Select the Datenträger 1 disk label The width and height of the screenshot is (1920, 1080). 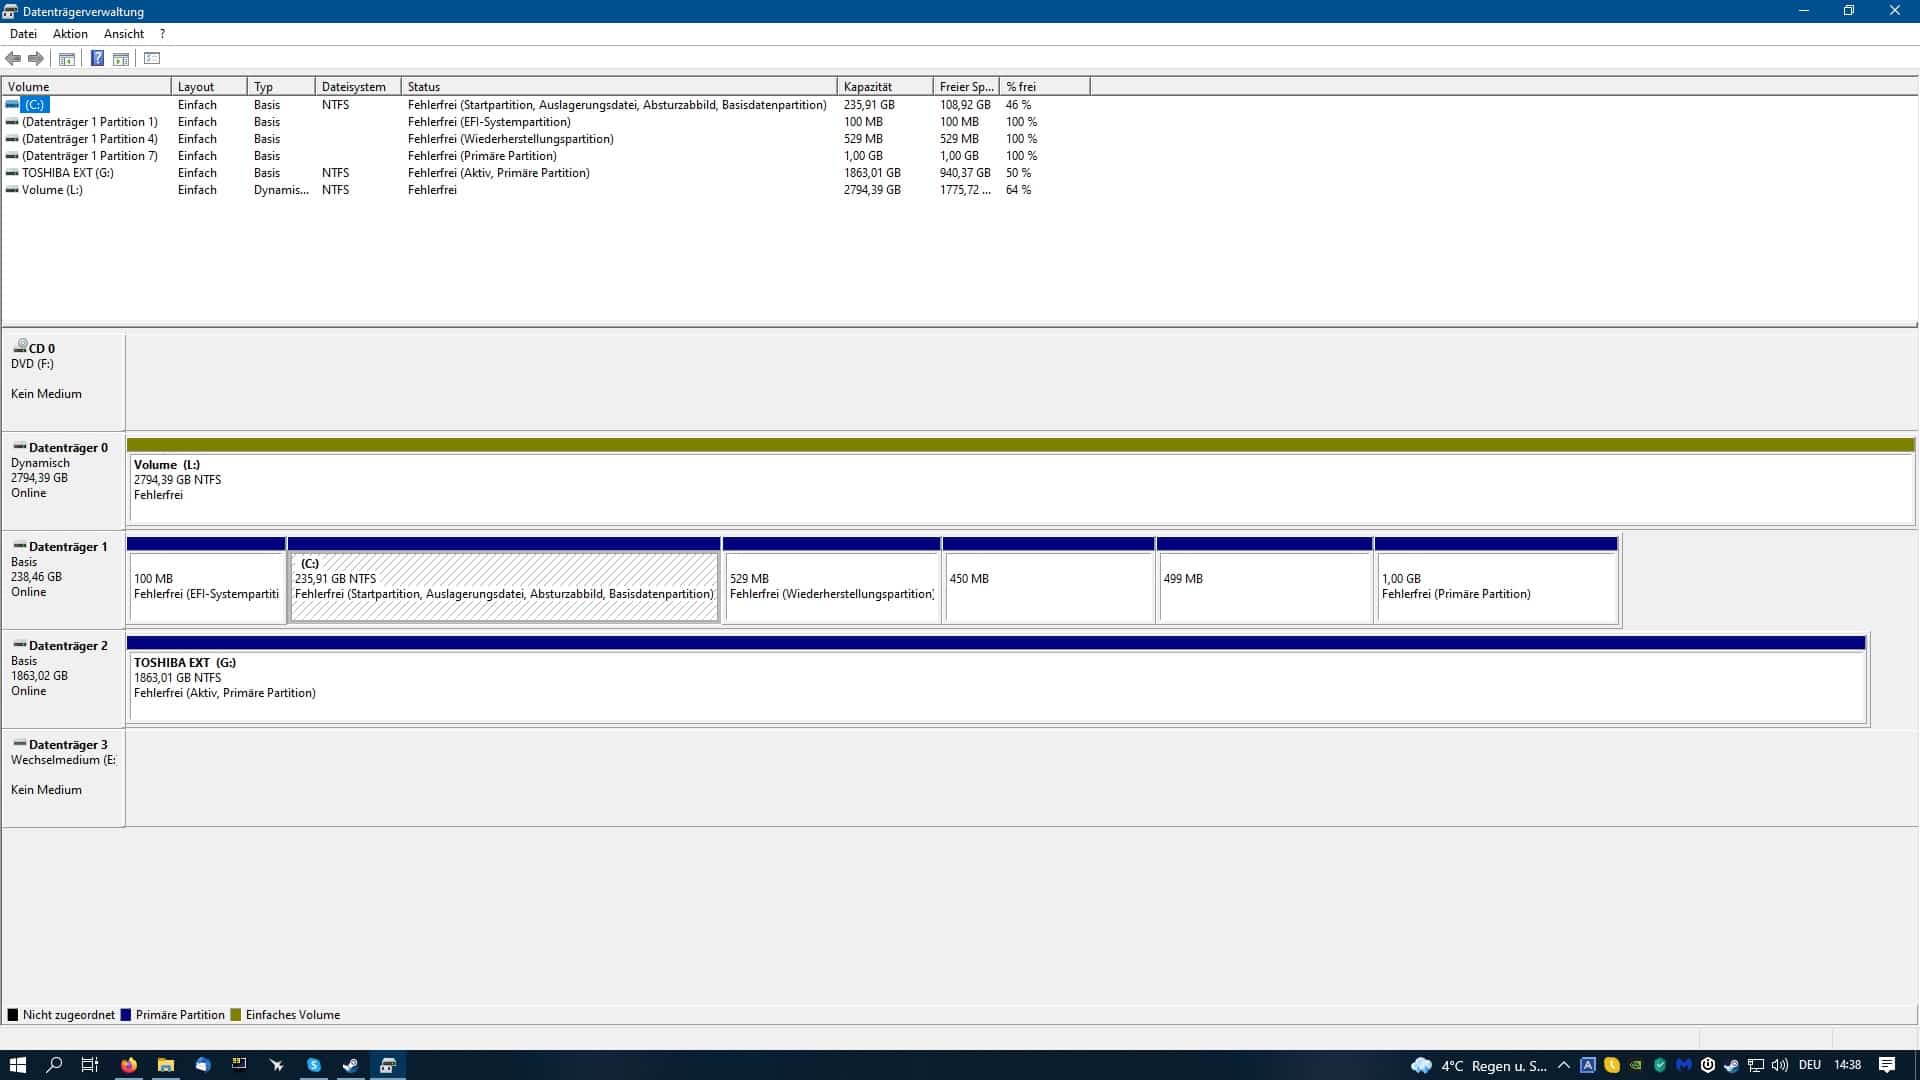click(x=63, y=579)
